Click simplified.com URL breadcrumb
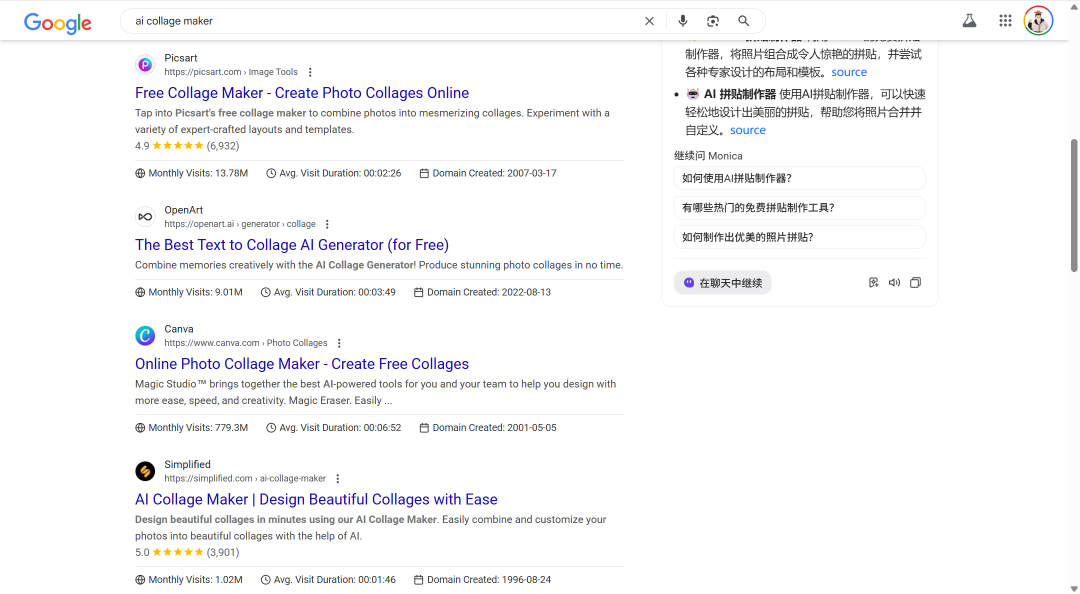 click(x=245, y=479)
